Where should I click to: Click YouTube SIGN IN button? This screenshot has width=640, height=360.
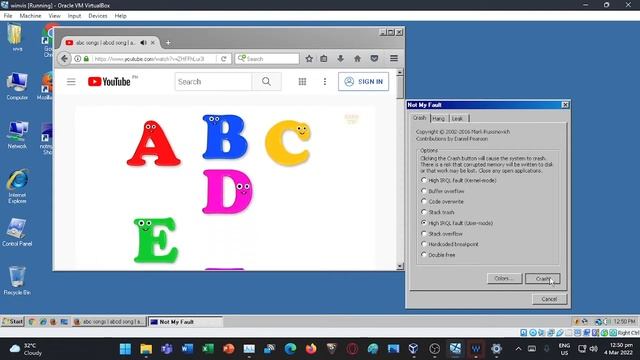click(363, 82)
